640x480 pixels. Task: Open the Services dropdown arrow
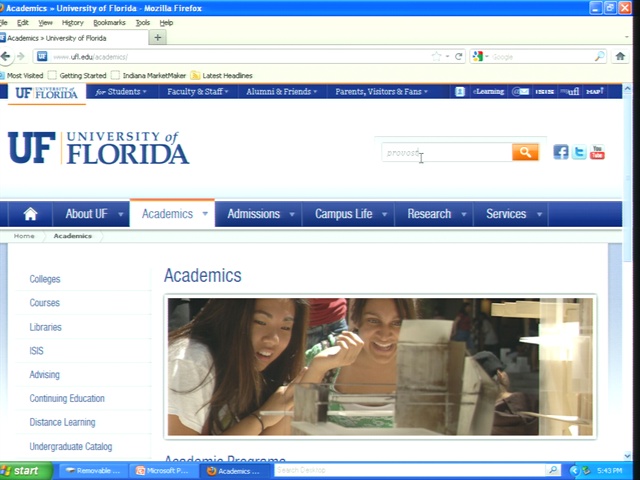pos(540,214)
